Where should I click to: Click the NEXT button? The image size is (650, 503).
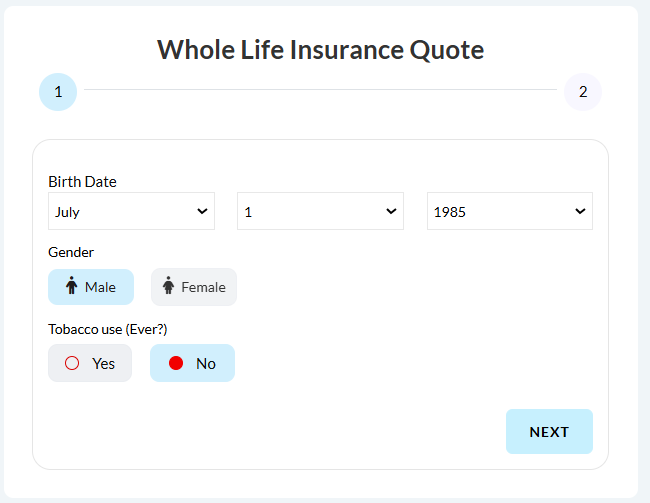[x=549, y=432]
